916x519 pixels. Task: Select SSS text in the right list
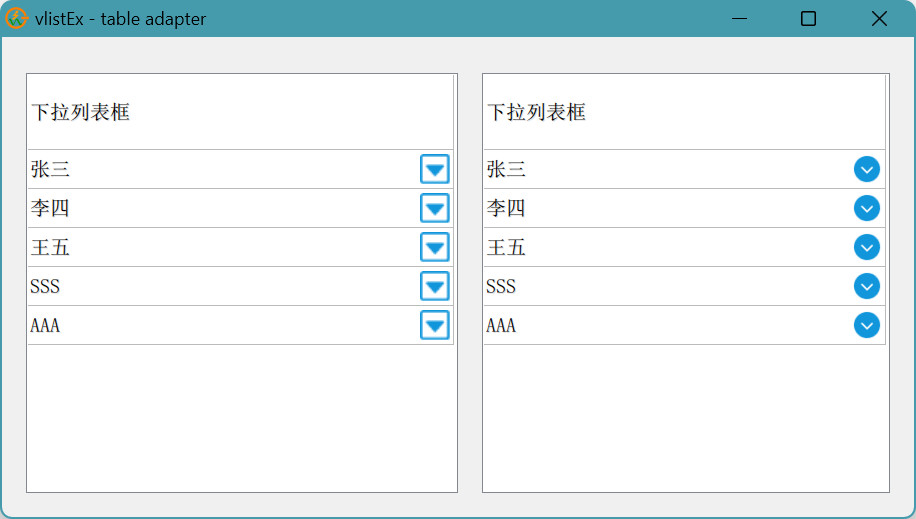(501, 286)
